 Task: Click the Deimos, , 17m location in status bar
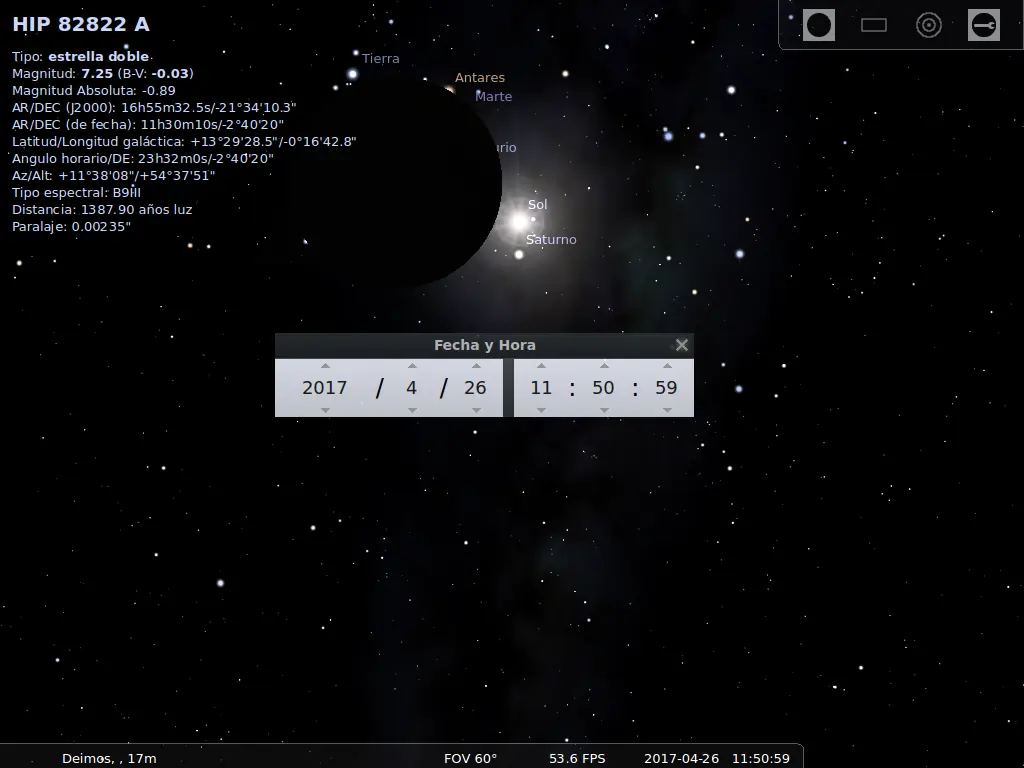click(109, 758)
